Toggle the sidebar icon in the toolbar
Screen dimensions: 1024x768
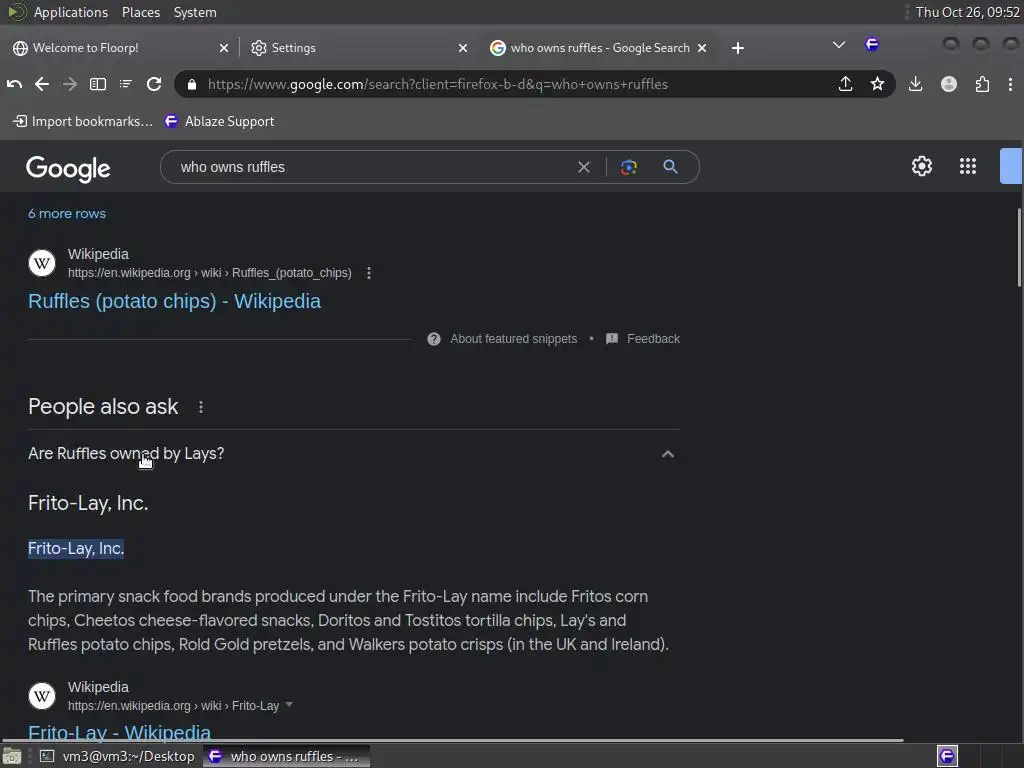tap(98, 84)
